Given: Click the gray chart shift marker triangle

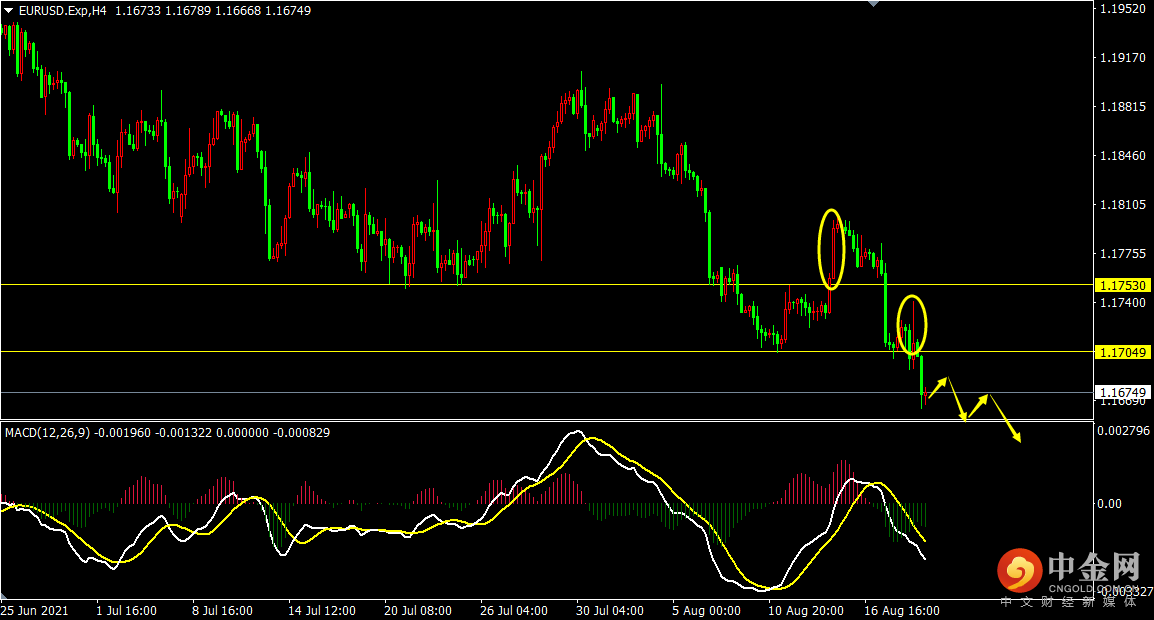Looking at the screenshot, I should click(x=874, y=5).
